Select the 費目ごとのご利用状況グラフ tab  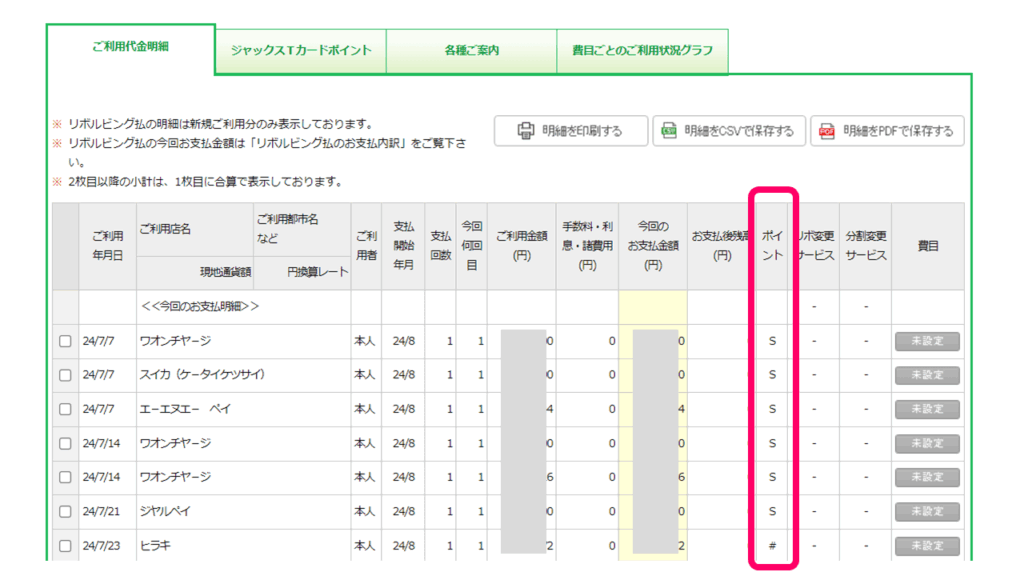pos(642,50)
